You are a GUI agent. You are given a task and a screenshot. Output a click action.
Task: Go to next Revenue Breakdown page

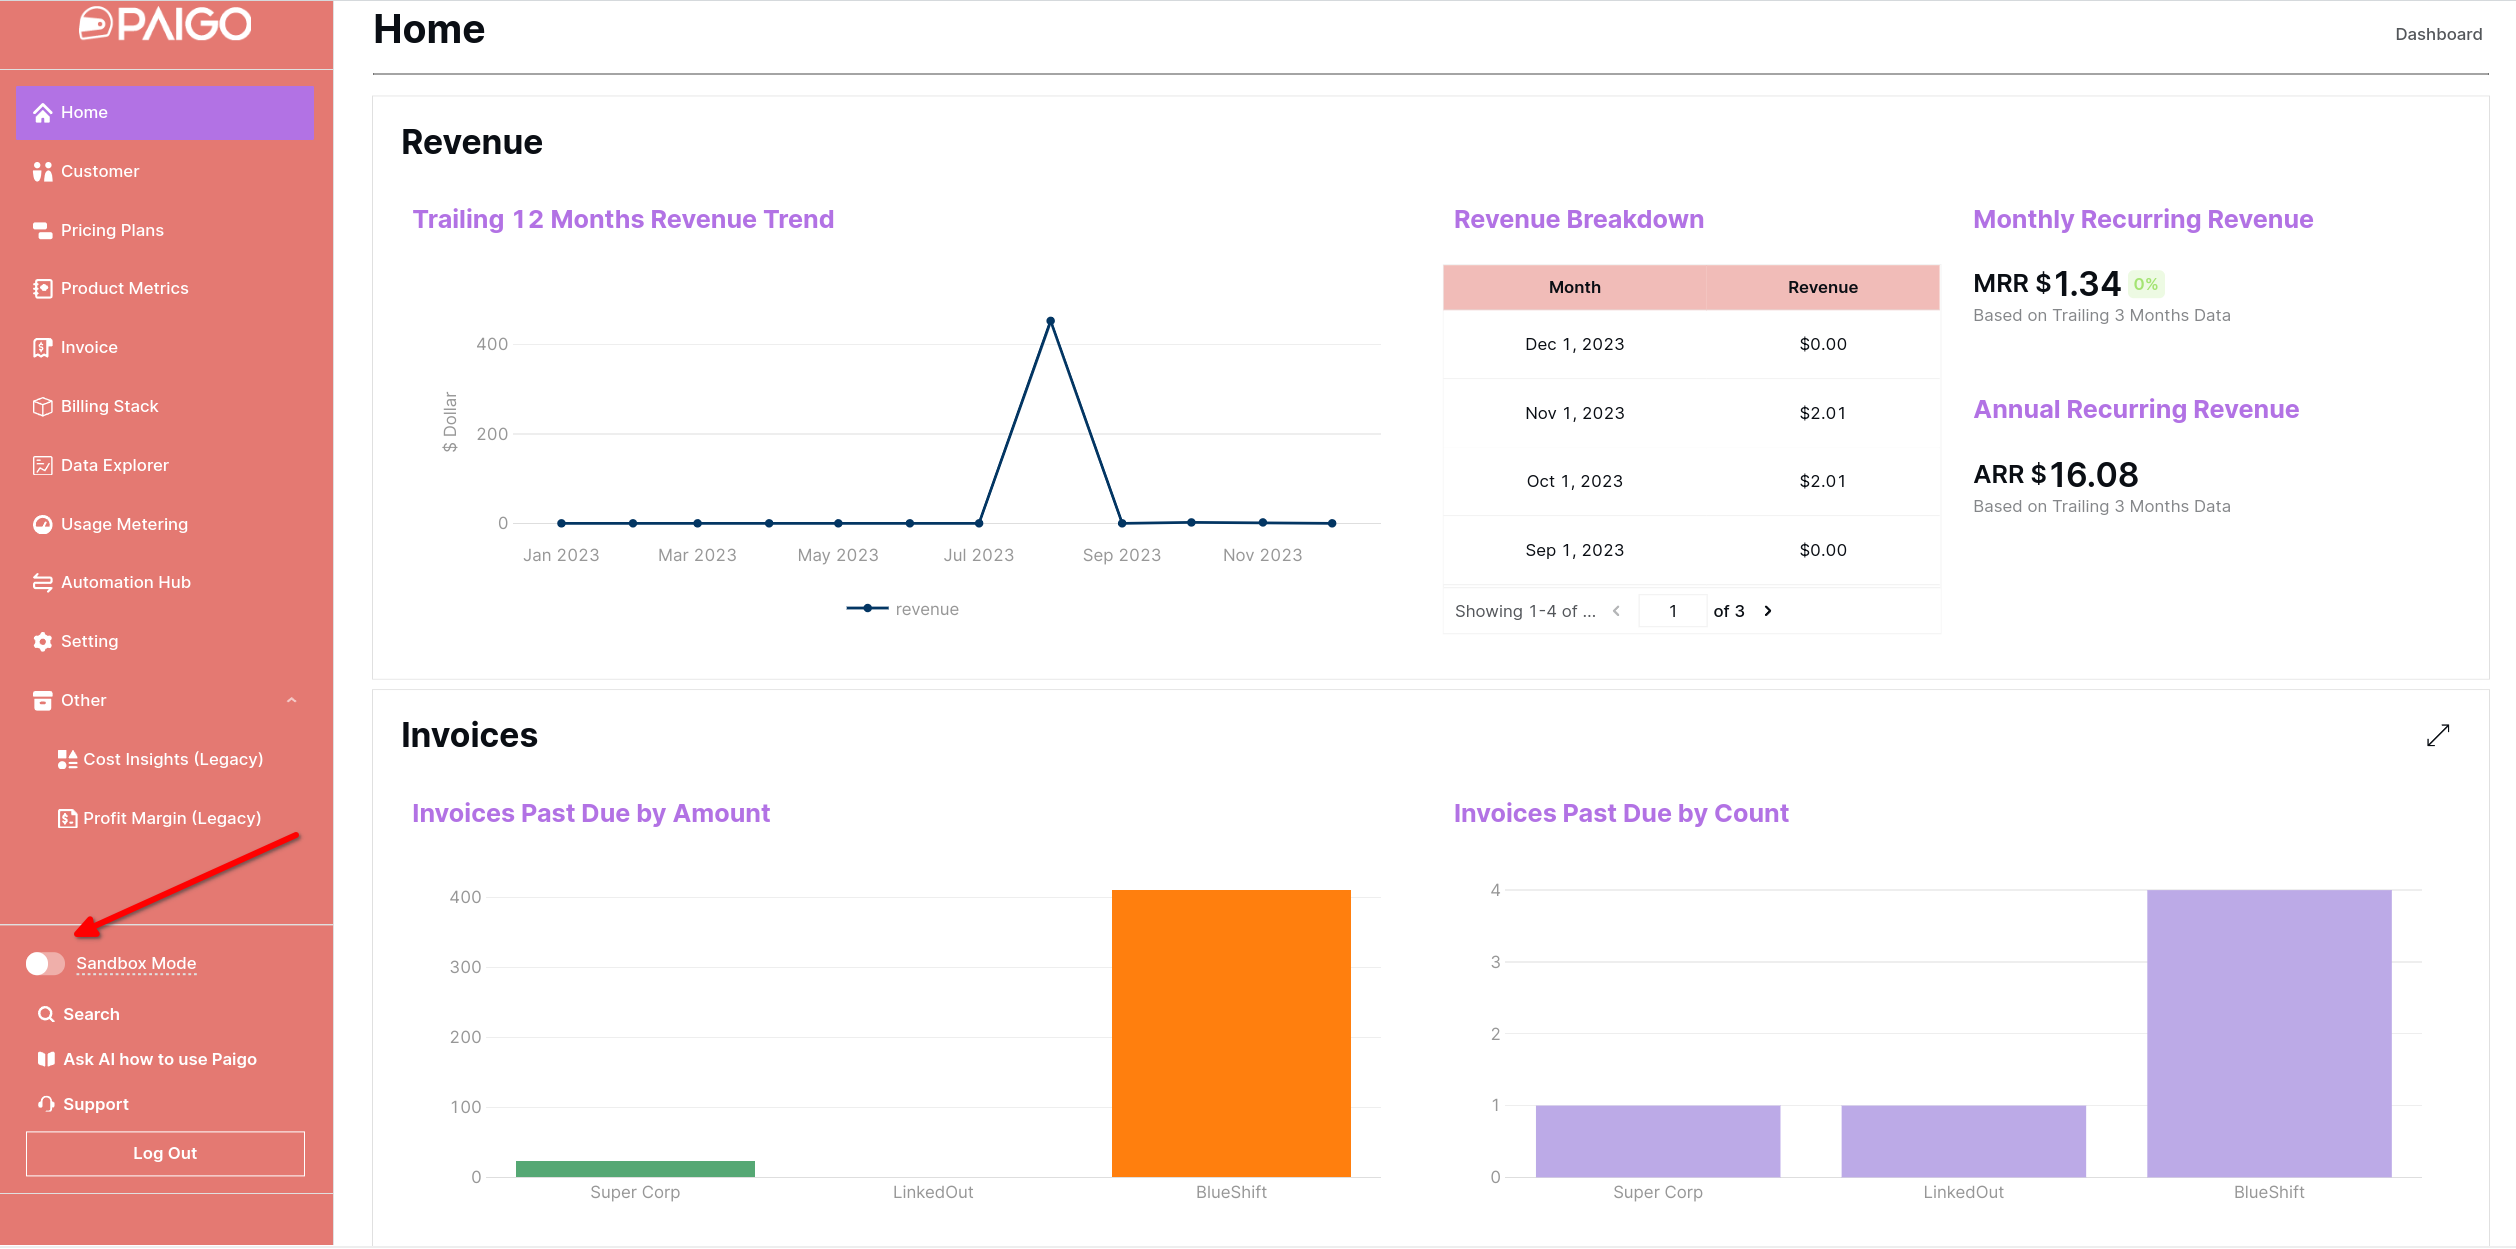pyautogui.click(x=1768, y=611)
